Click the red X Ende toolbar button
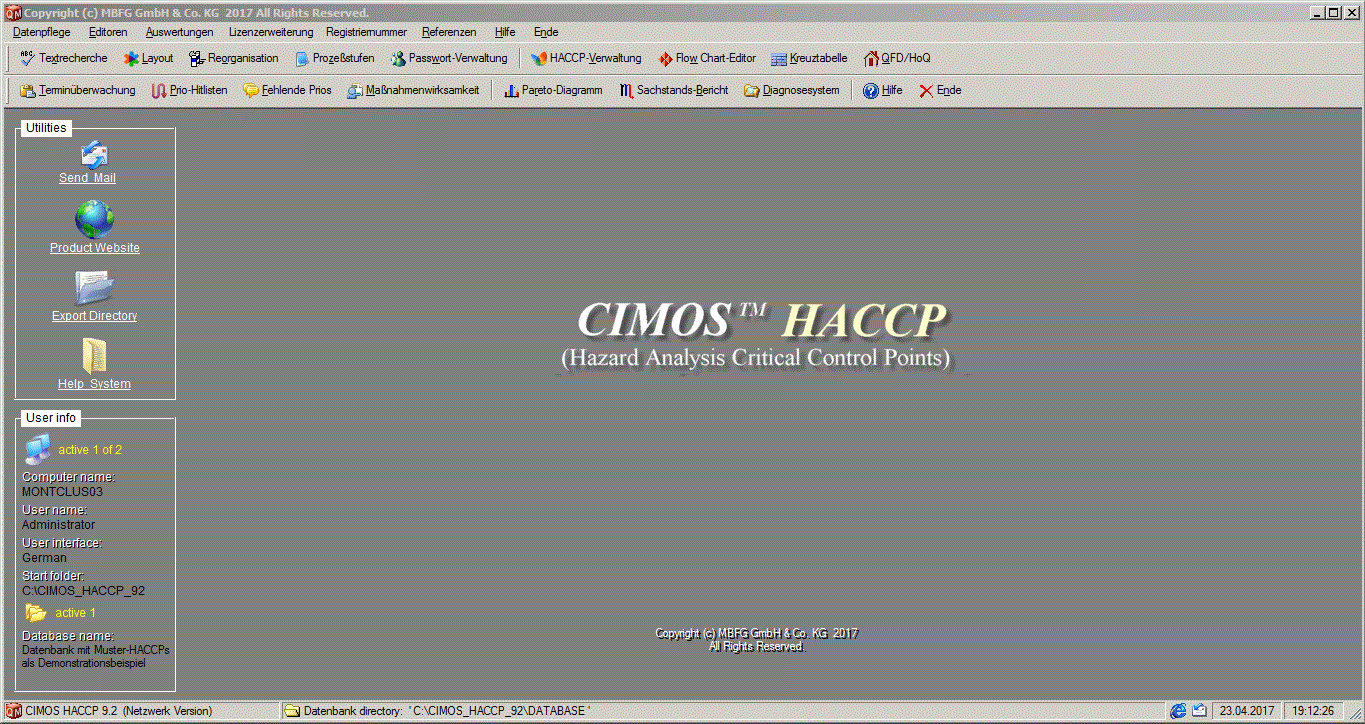The image size is (1365, 724). [940, 90]
